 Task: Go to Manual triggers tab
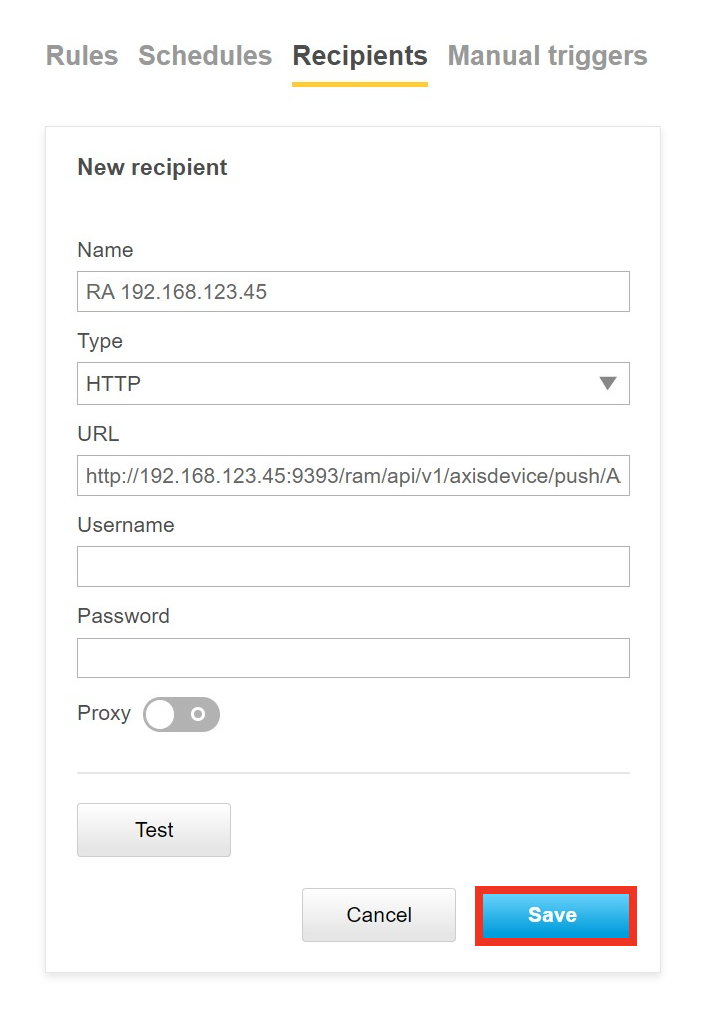547,56
